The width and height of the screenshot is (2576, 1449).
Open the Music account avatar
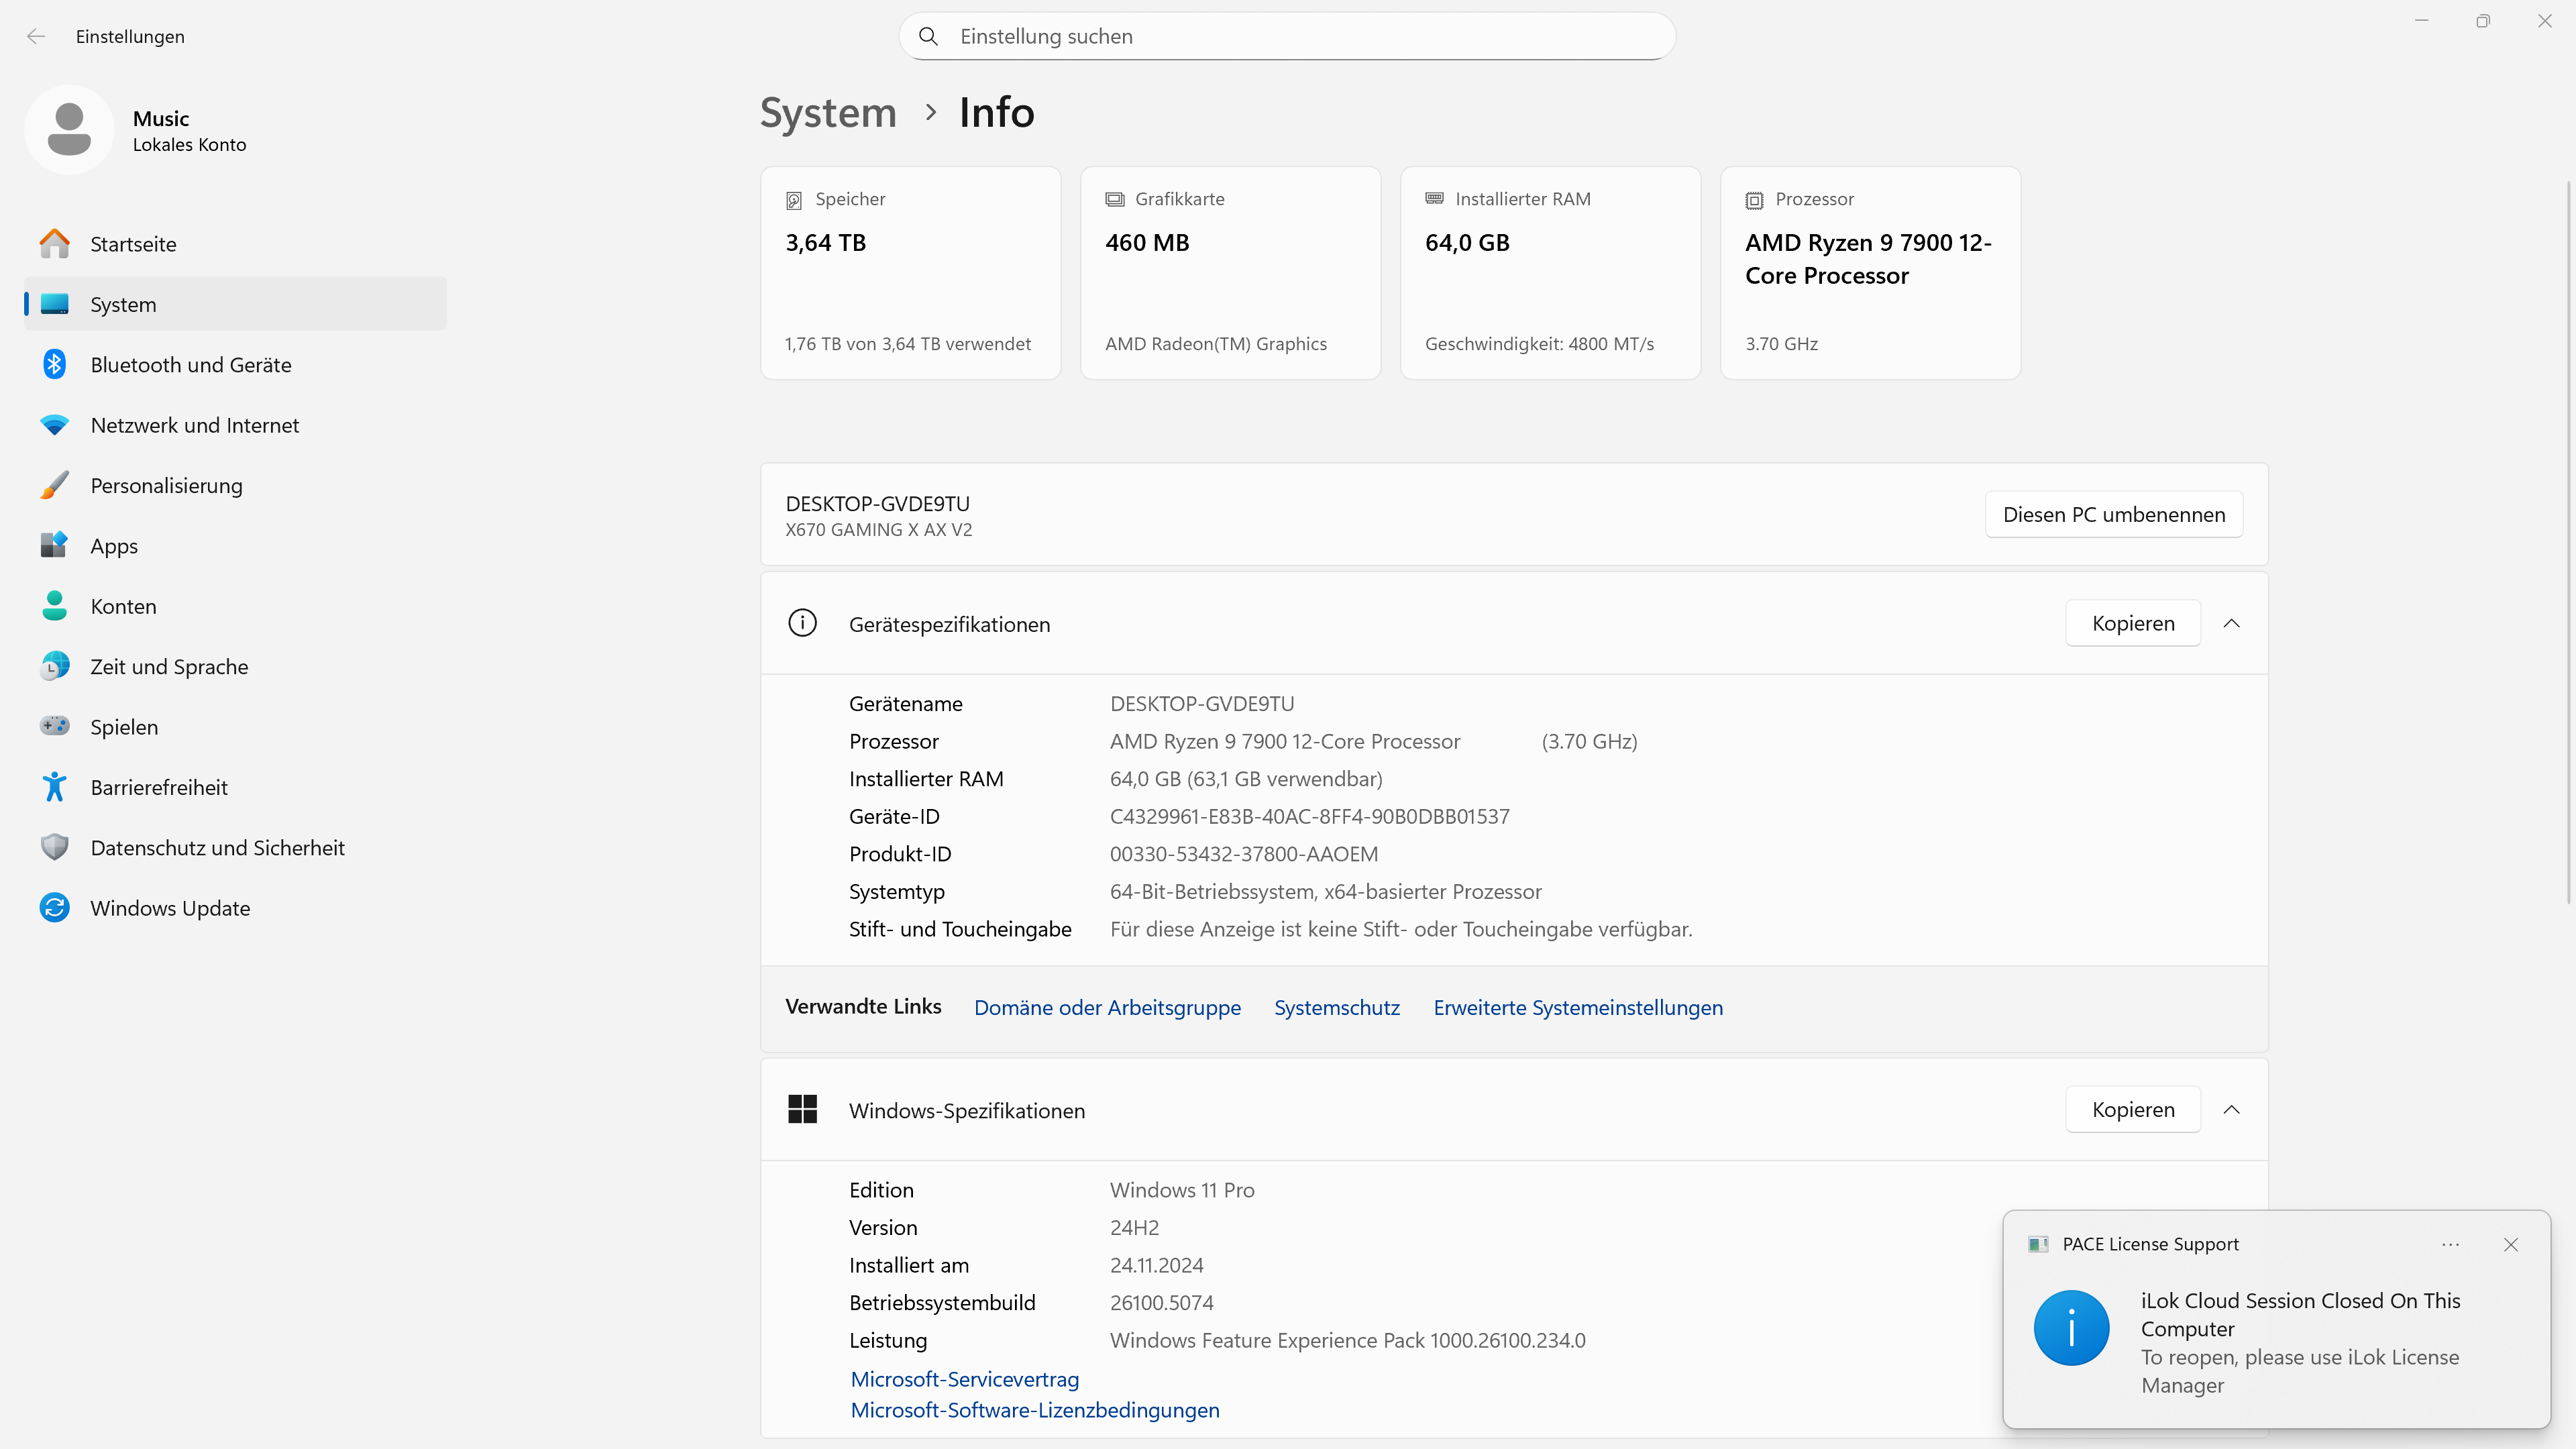point(69,130)
